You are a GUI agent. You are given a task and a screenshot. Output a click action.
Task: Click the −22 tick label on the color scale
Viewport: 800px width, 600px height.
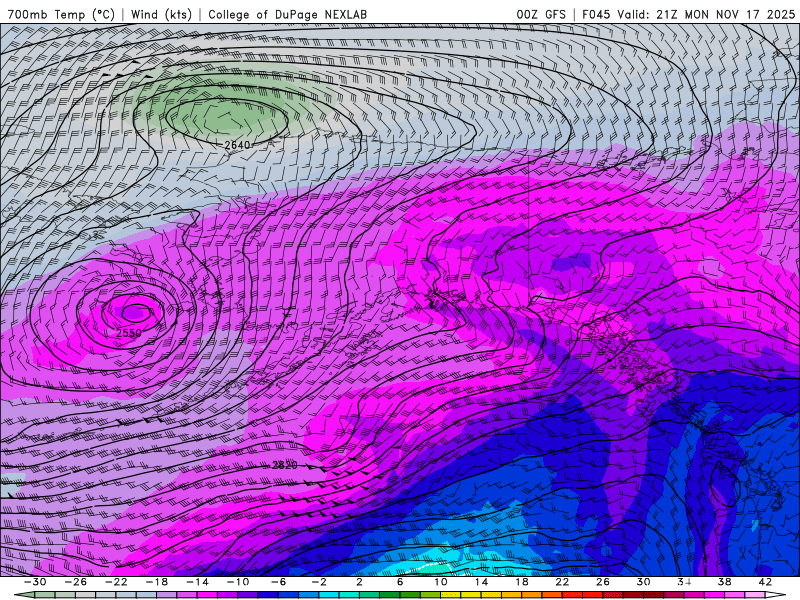pyautogui.click(x=116, y=582)
